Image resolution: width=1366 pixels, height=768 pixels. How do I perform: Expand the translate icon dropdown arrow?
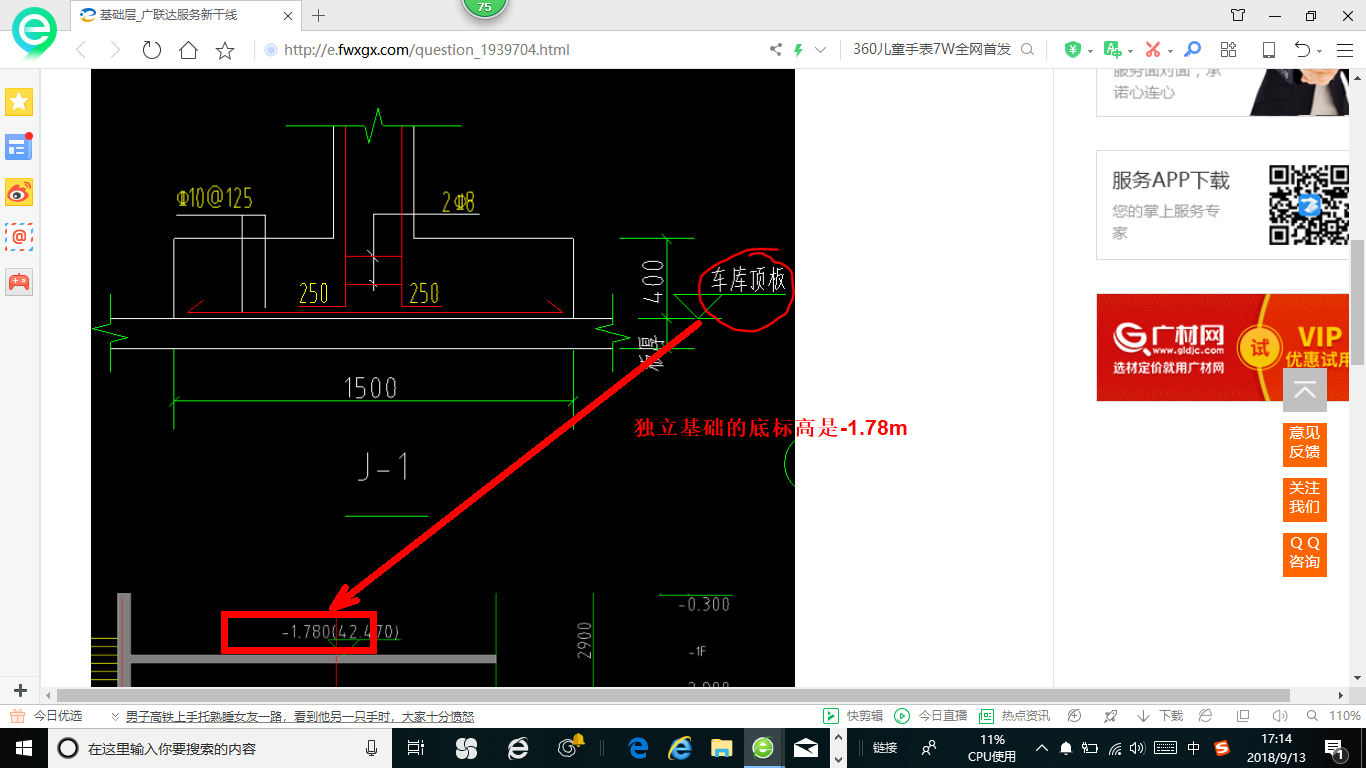pyautogui.click(x=1130, y=51)
